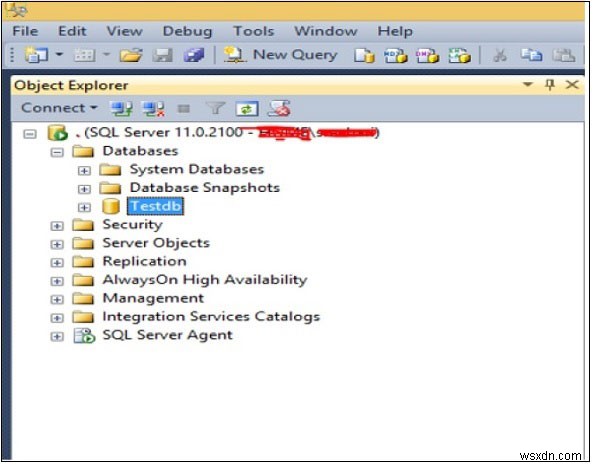593x466 pixels.
Task: Click the Stop square icon
Action: [184, 109]
